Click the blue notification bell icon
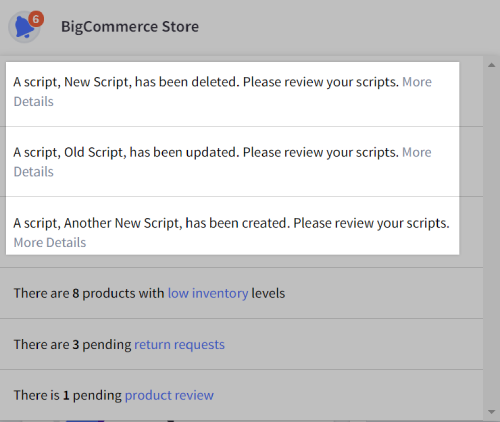 tap(24, 27)
